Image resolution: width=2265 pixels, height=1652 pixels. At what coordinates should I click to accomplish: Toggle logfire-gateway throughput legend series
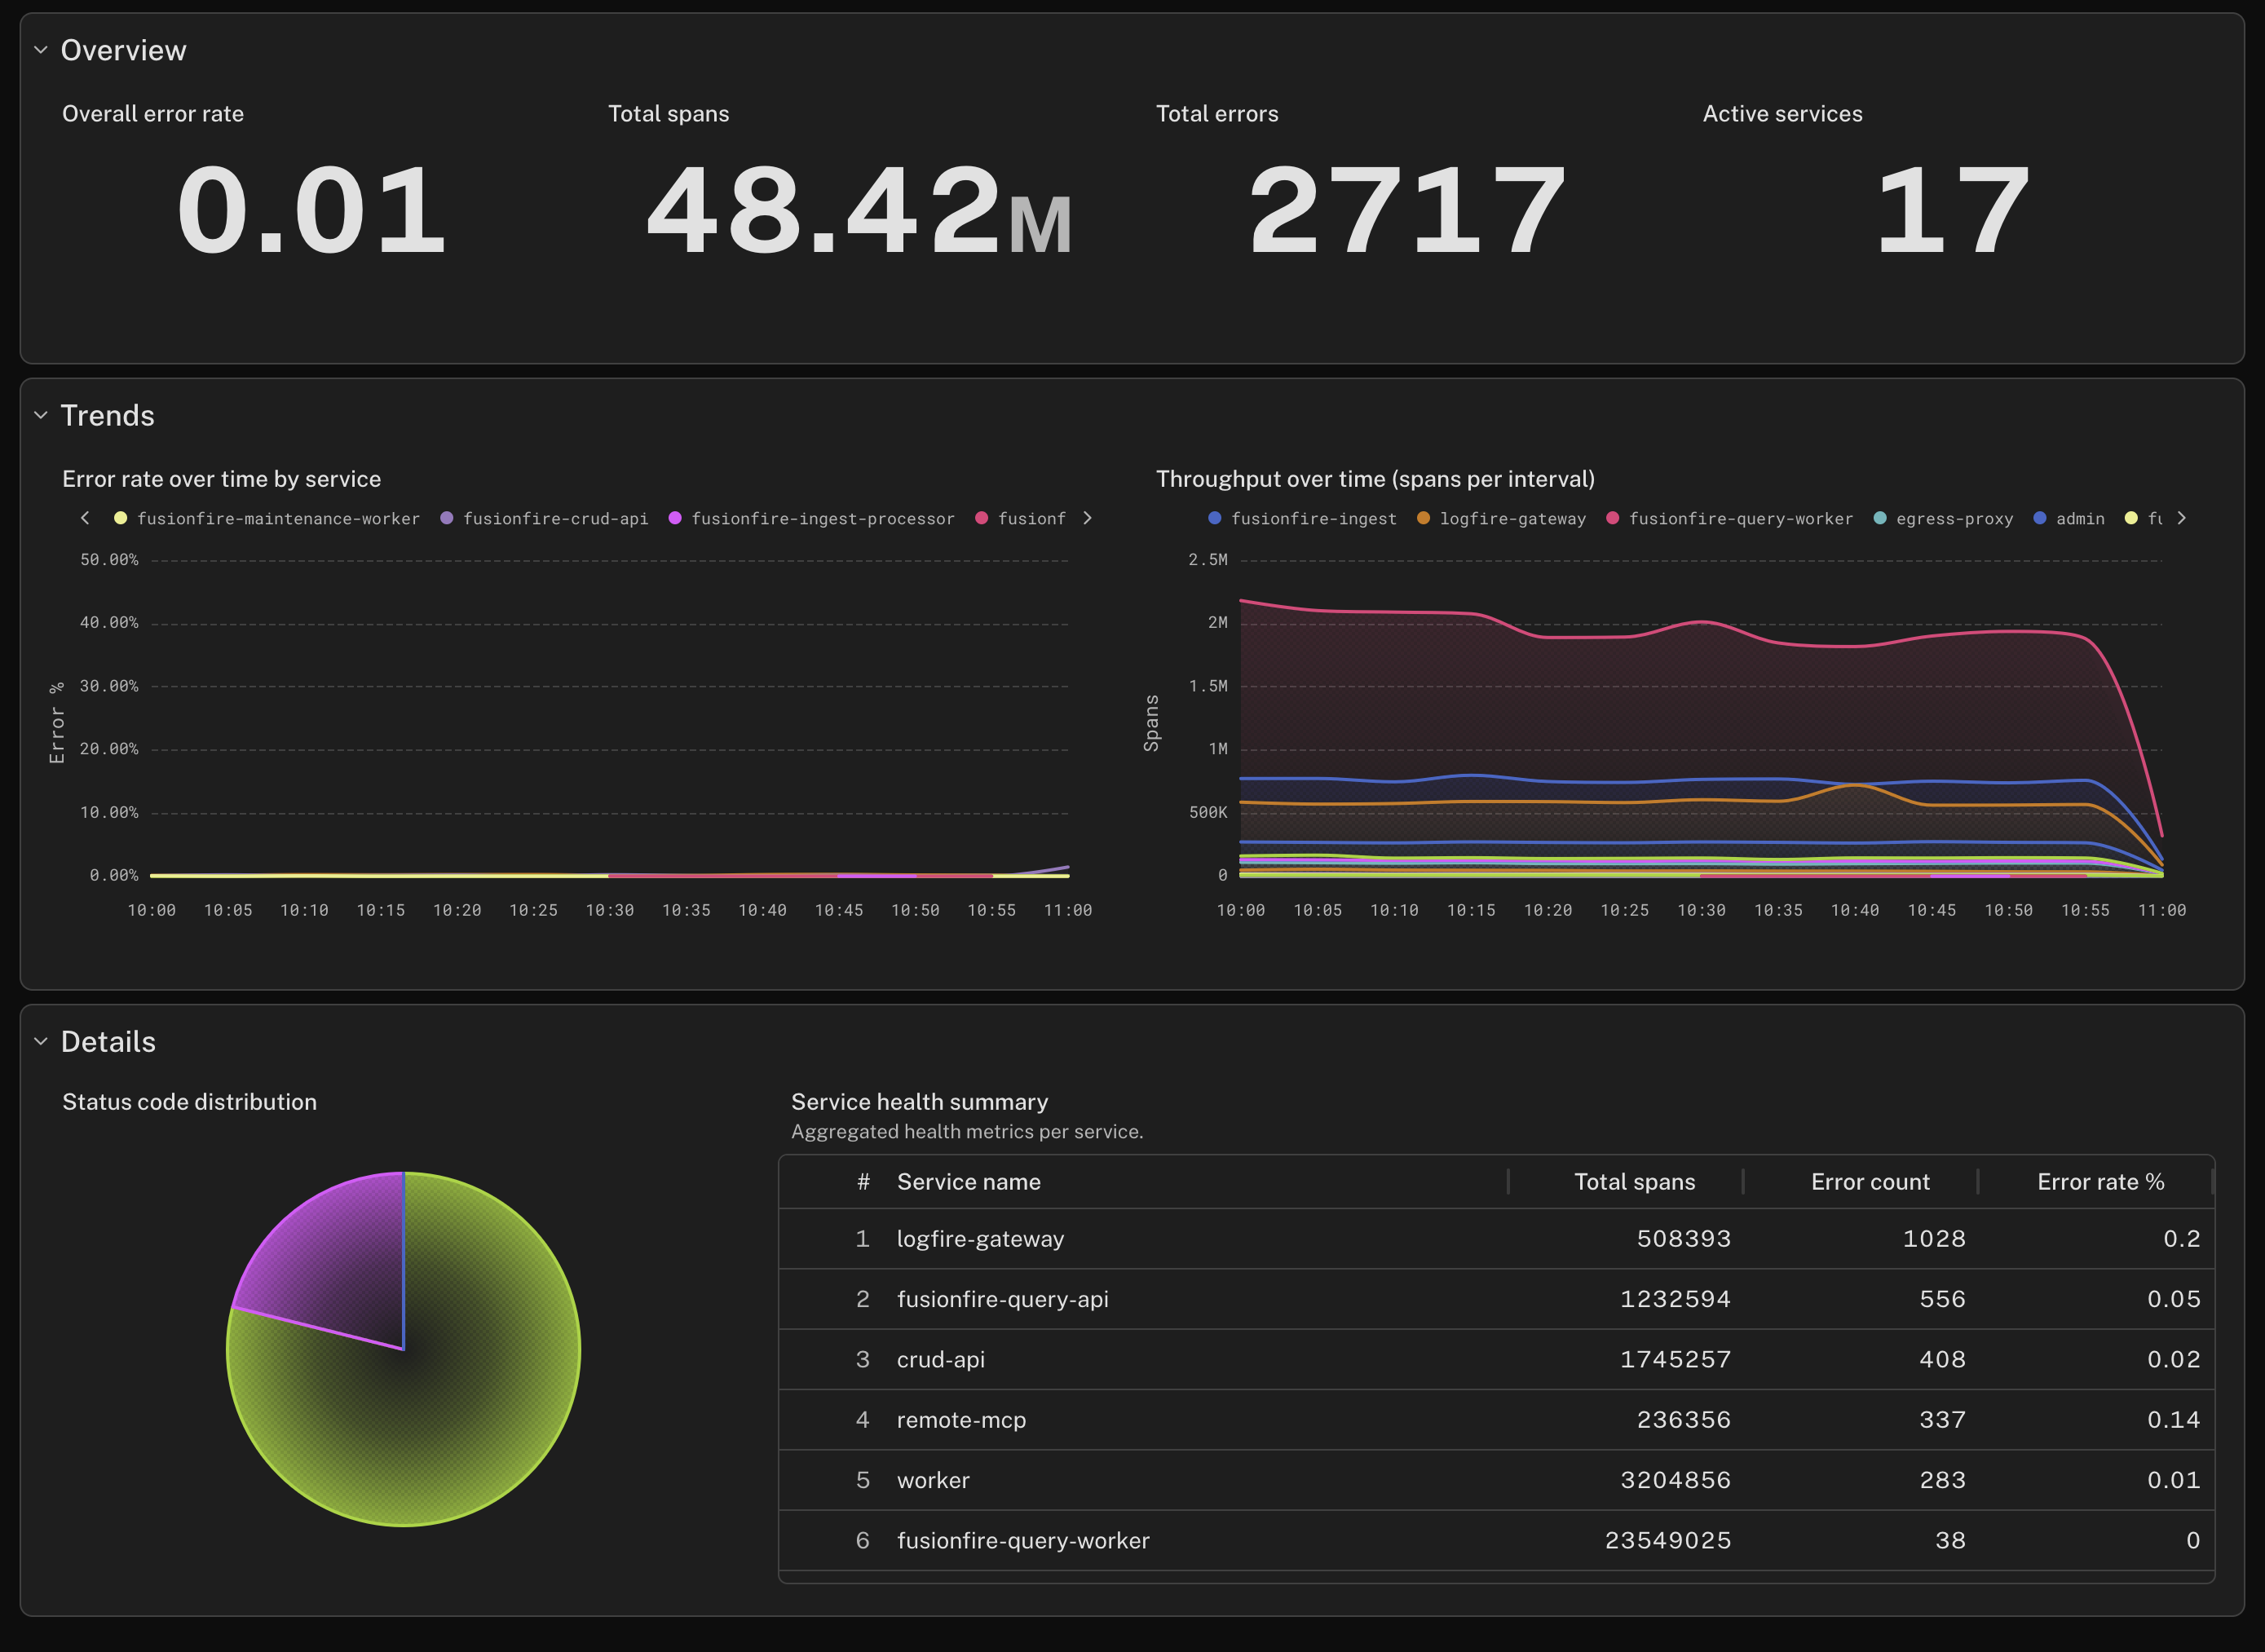(x=1501, y=518)
